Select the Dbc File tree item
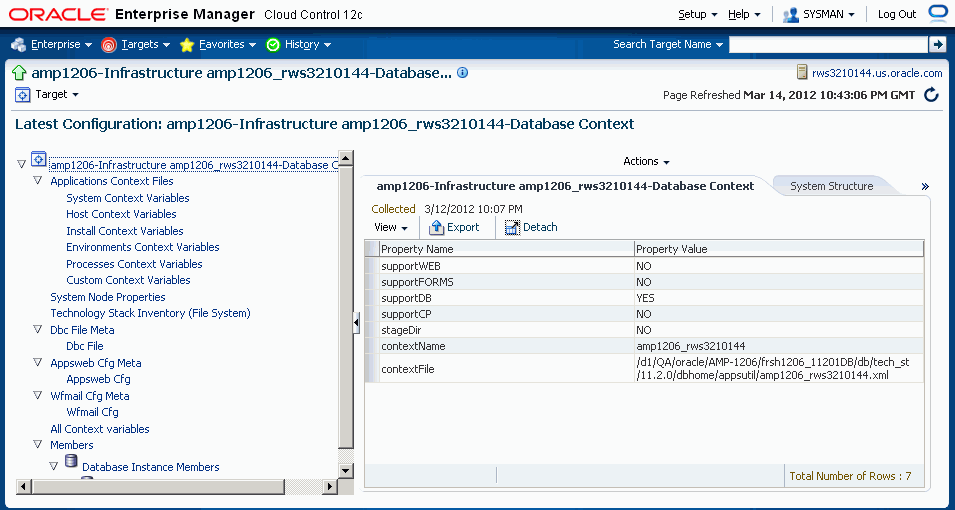The image size is (955, 510). pos(85,346)
